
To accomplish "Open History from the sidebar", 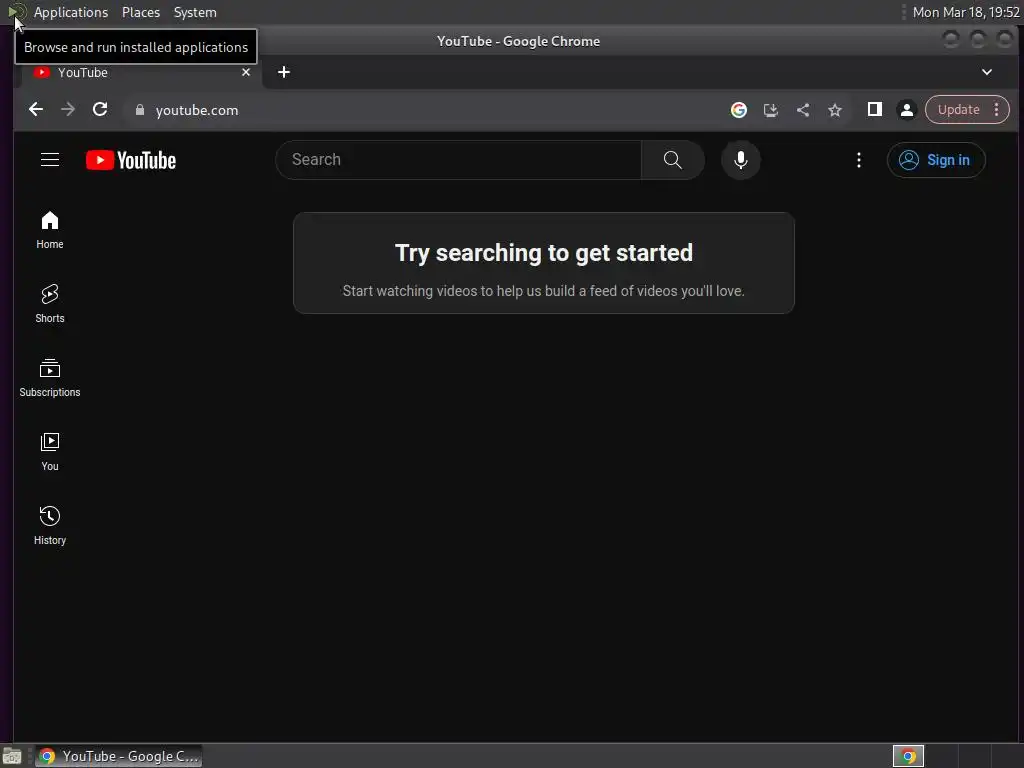I will coord(50,526).
